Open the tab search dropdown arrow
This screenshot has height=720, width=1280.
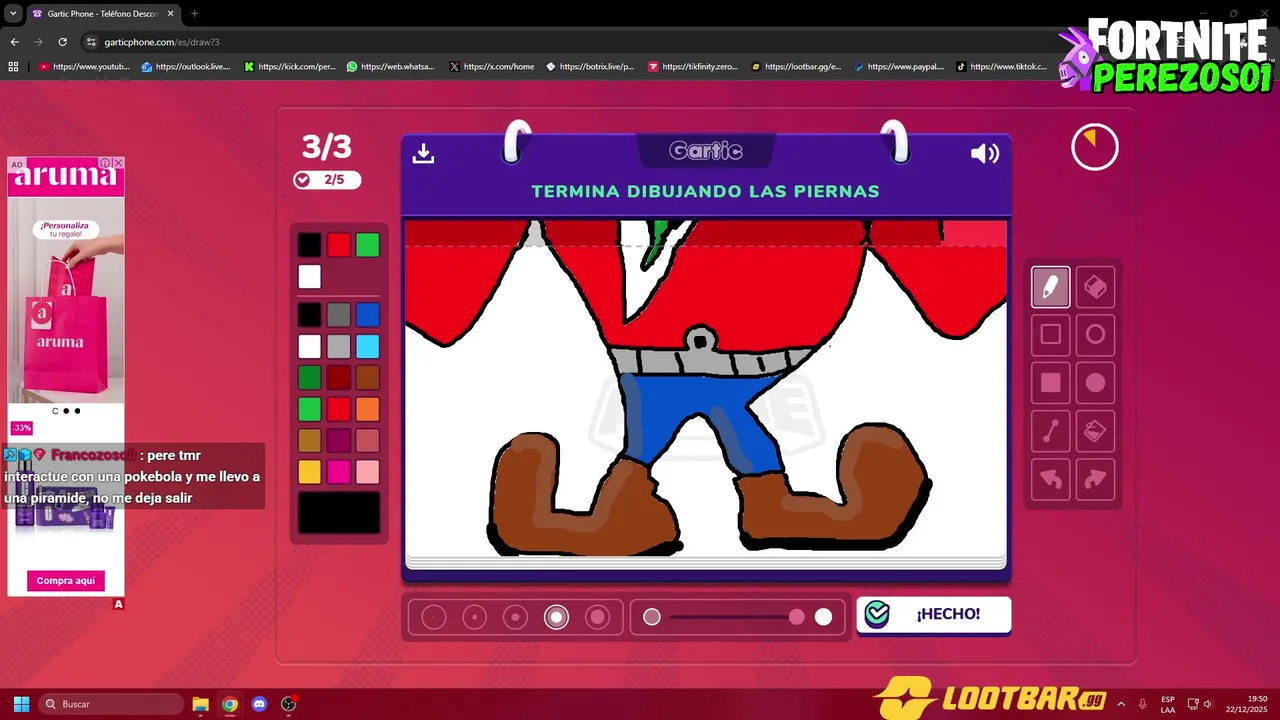[x=12, y=14]
